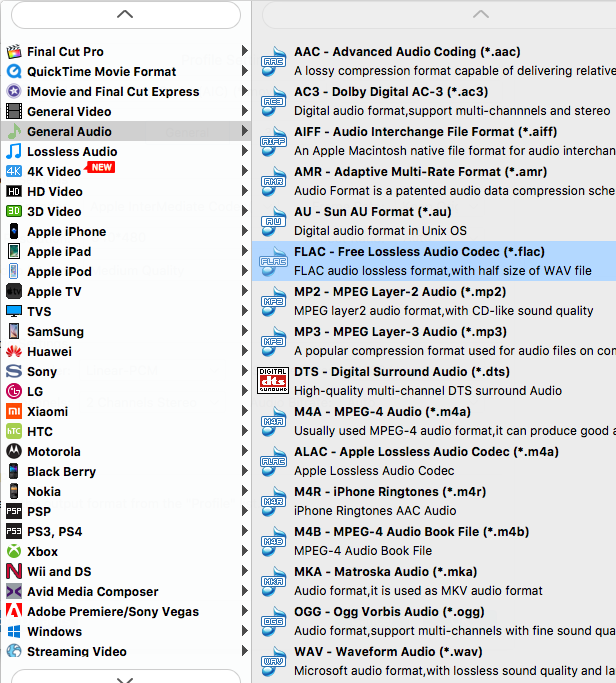The height and width of the screenshot is (683, 616).
Task: Click the format list scroll-up chevron
Action: 481,14
